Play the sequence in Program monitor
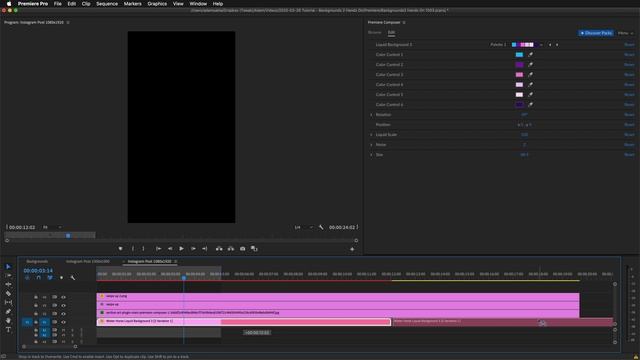 tap(181, 249)
